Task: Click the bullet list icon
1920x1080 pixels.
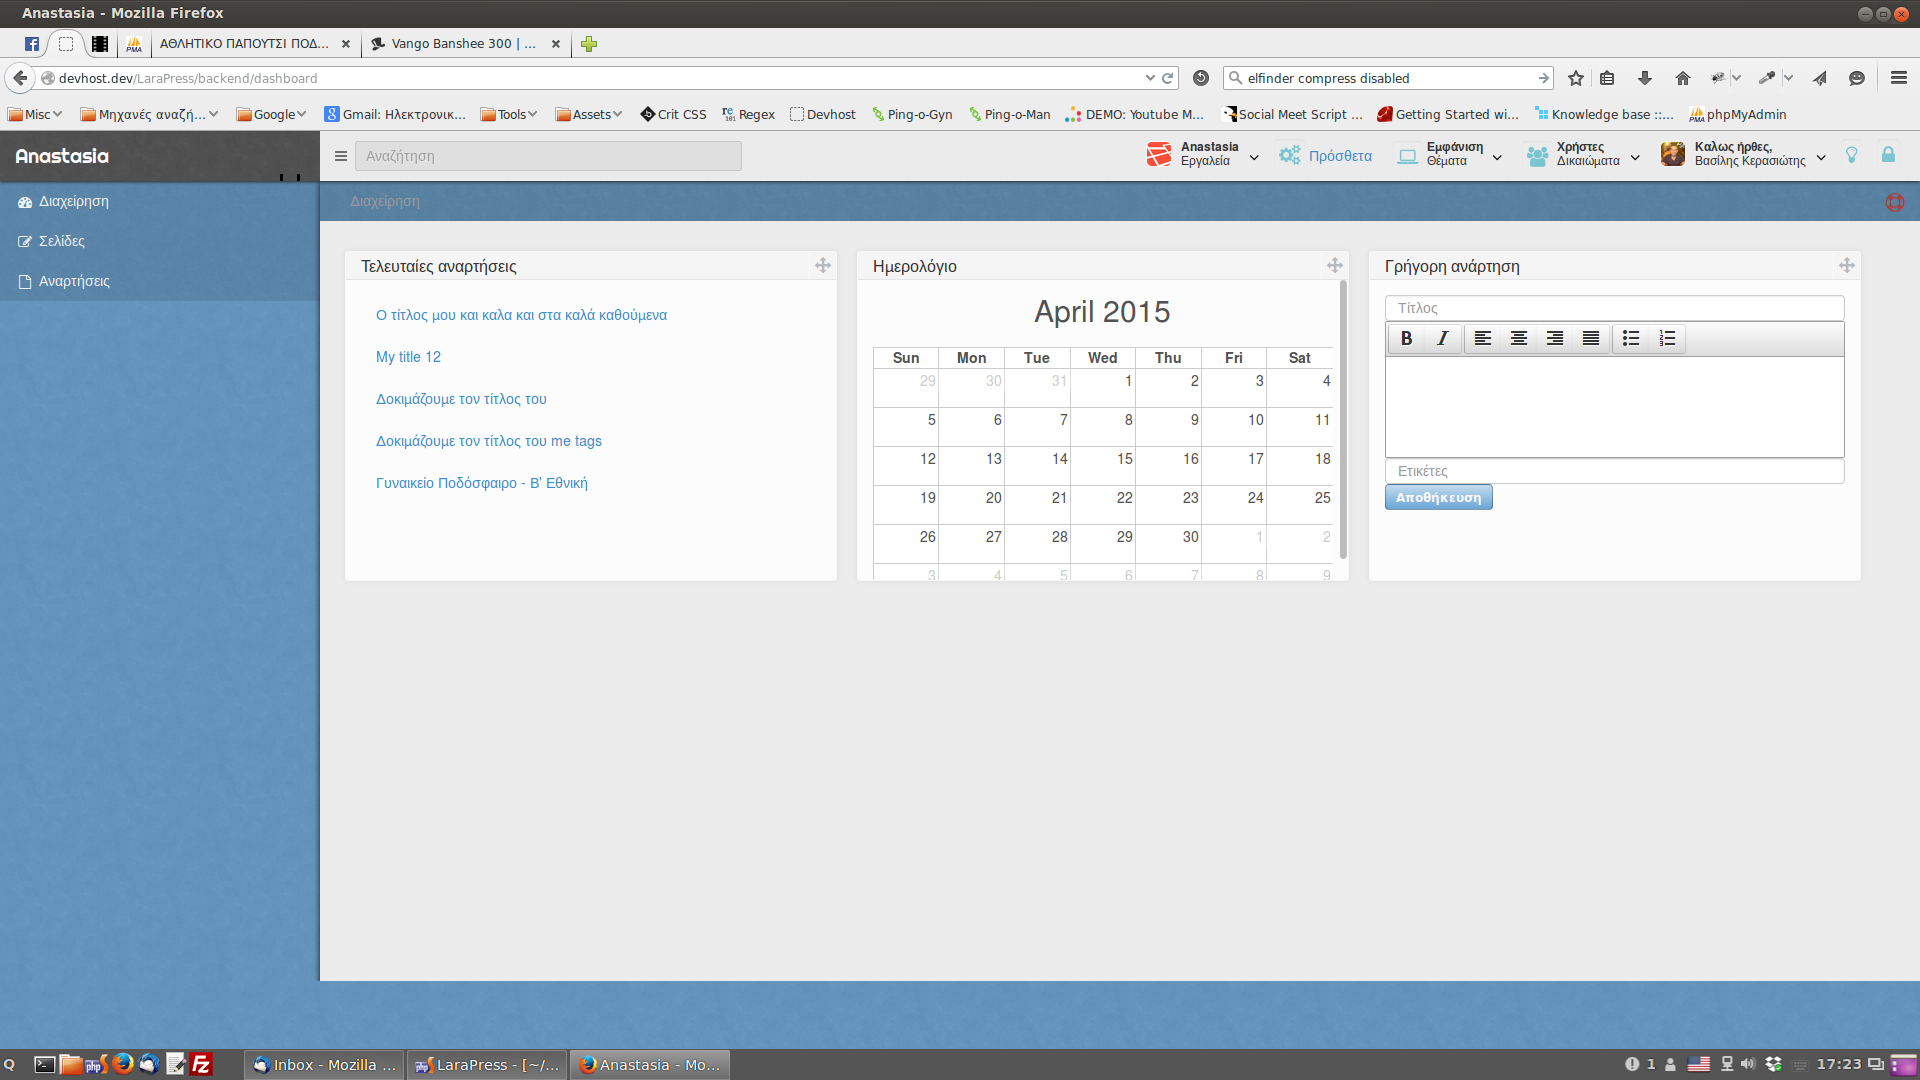Action: pos(1631,339)
